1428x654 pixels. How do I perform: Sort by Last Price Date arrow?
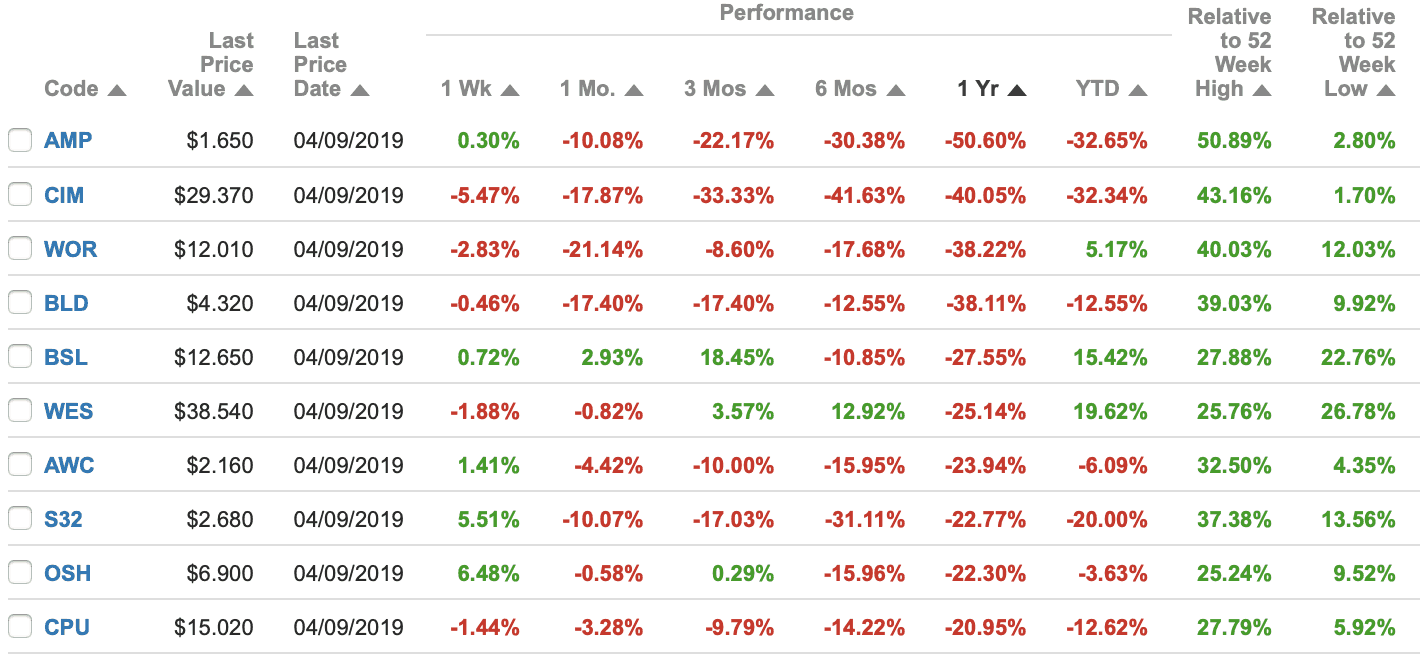pos(360,90)
